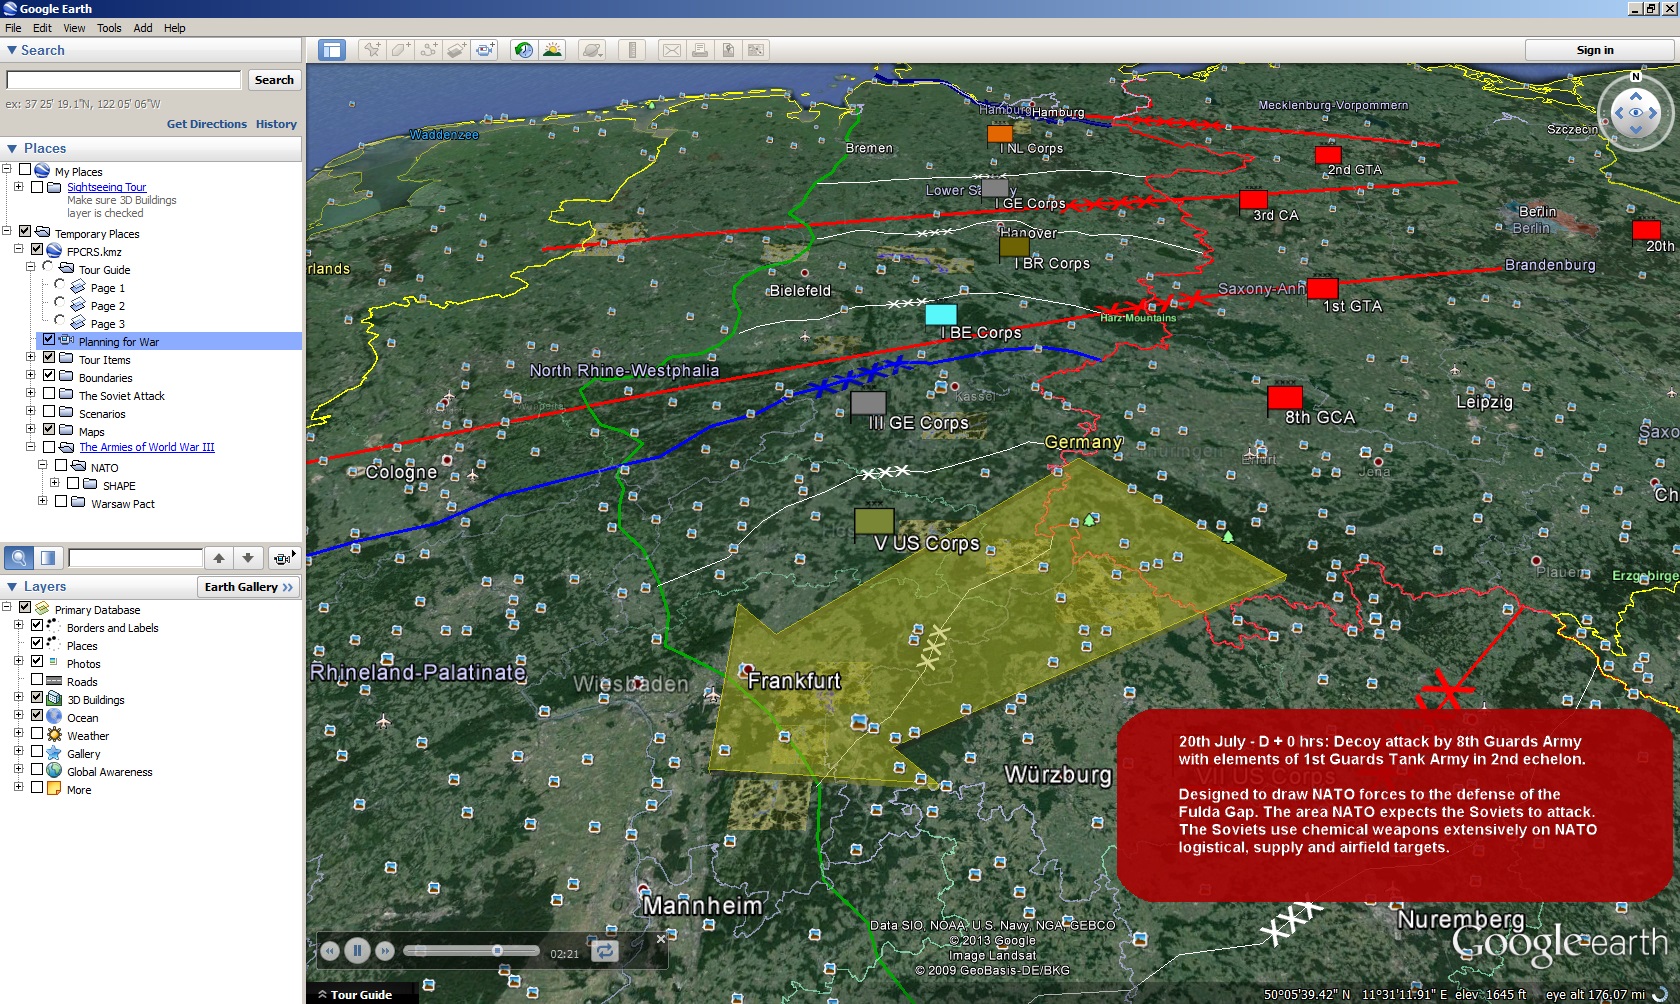Click the Add Placemark pushpin icon
The height and width of the screenshot is (1004, 1680).
point(372,50)
